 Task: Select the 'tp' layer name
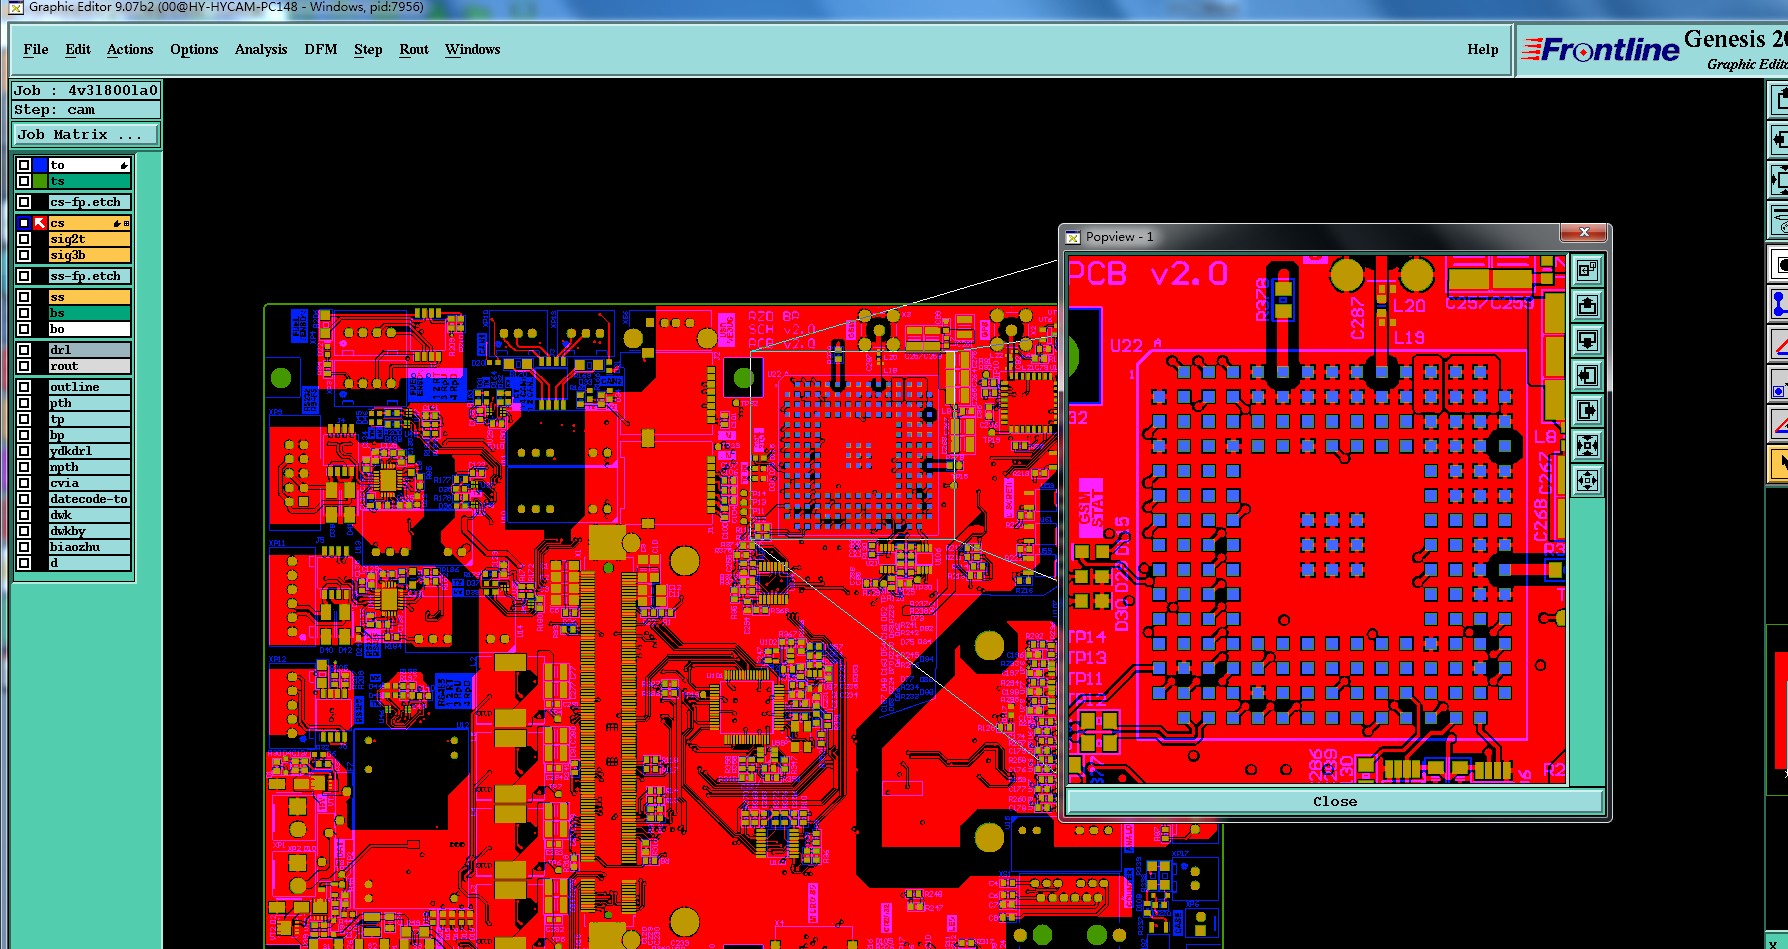89,419
